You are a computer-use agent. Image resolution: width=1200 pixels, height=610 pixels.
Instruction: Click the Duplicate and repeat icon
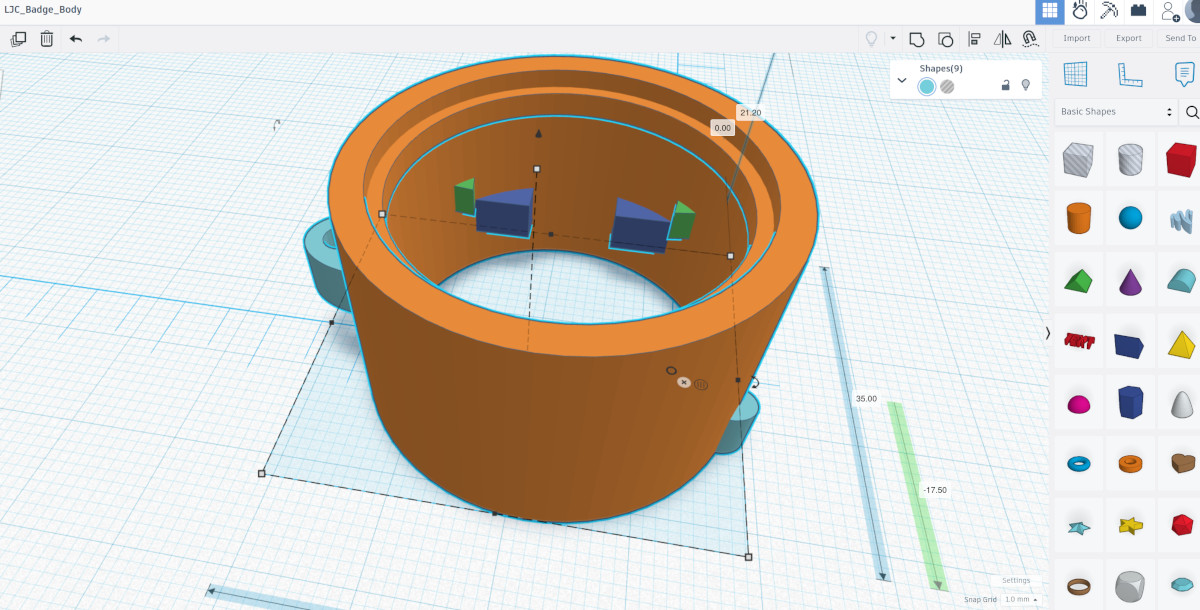coord(18,39)
